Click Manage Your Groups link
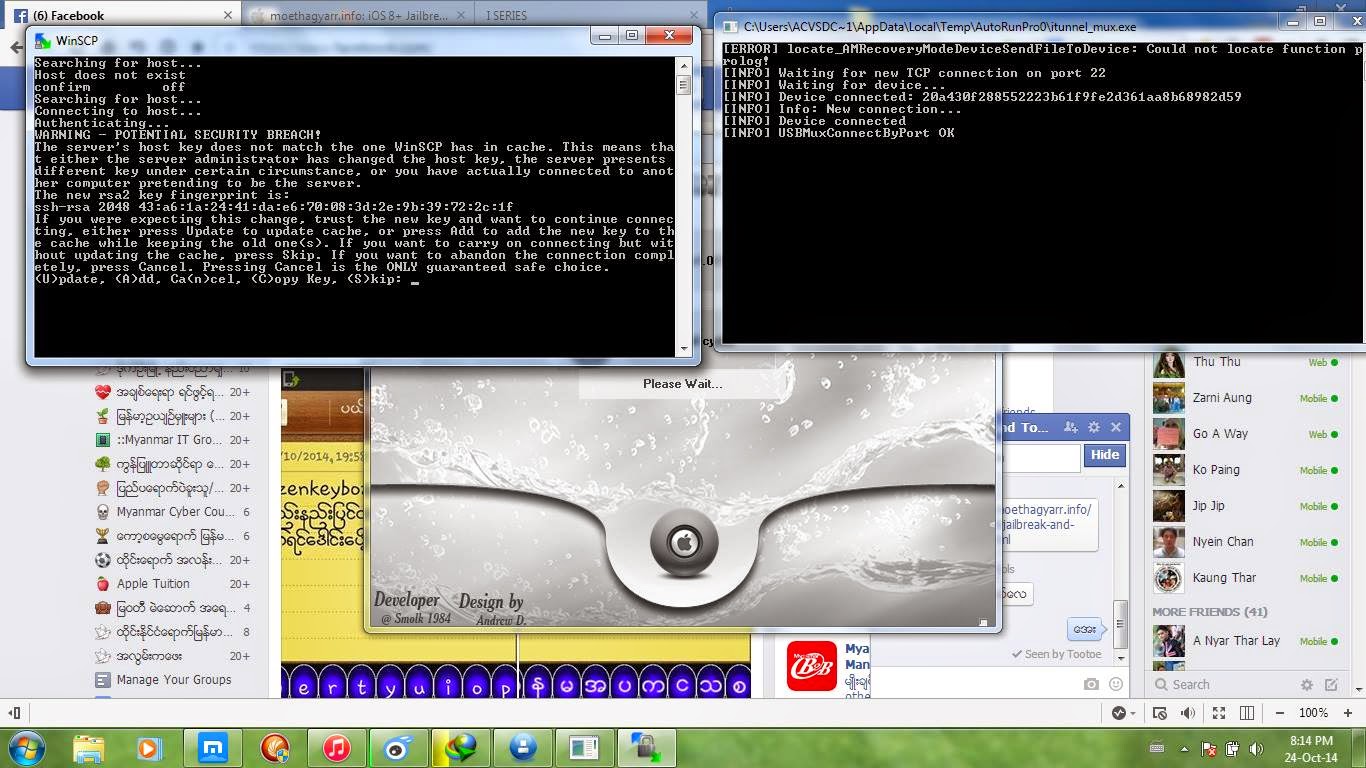Screen dimensions: 1366x768 174,680
